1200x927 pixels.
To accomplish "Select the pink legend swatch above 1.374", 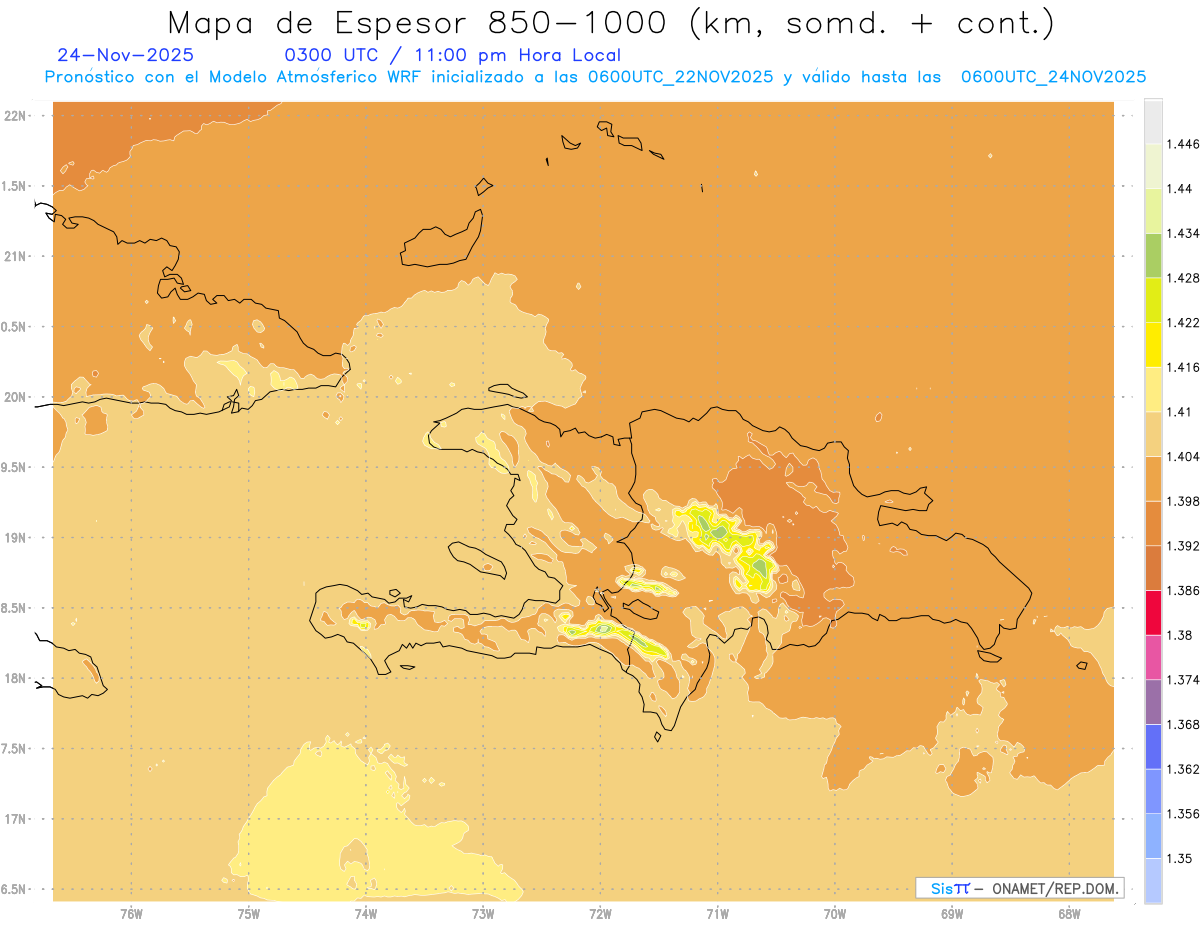I will (1153, 657).
